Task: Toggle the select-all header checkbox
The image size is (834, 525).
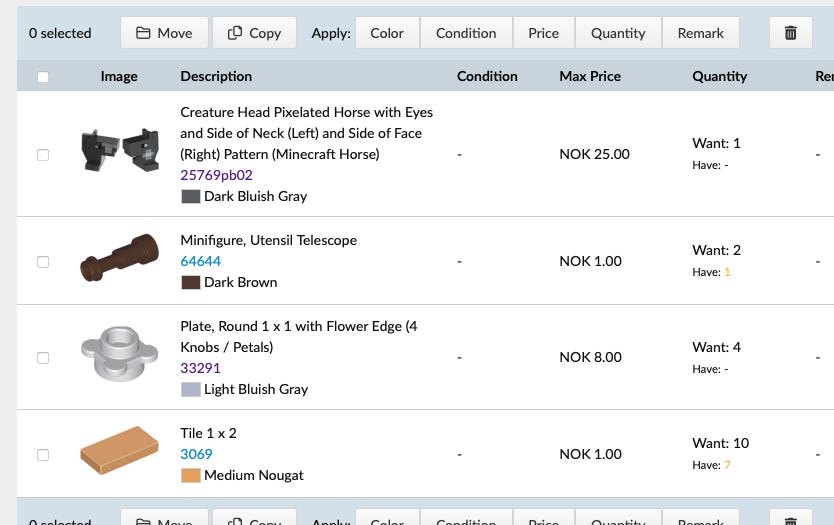Action: [x=43, y=77]
